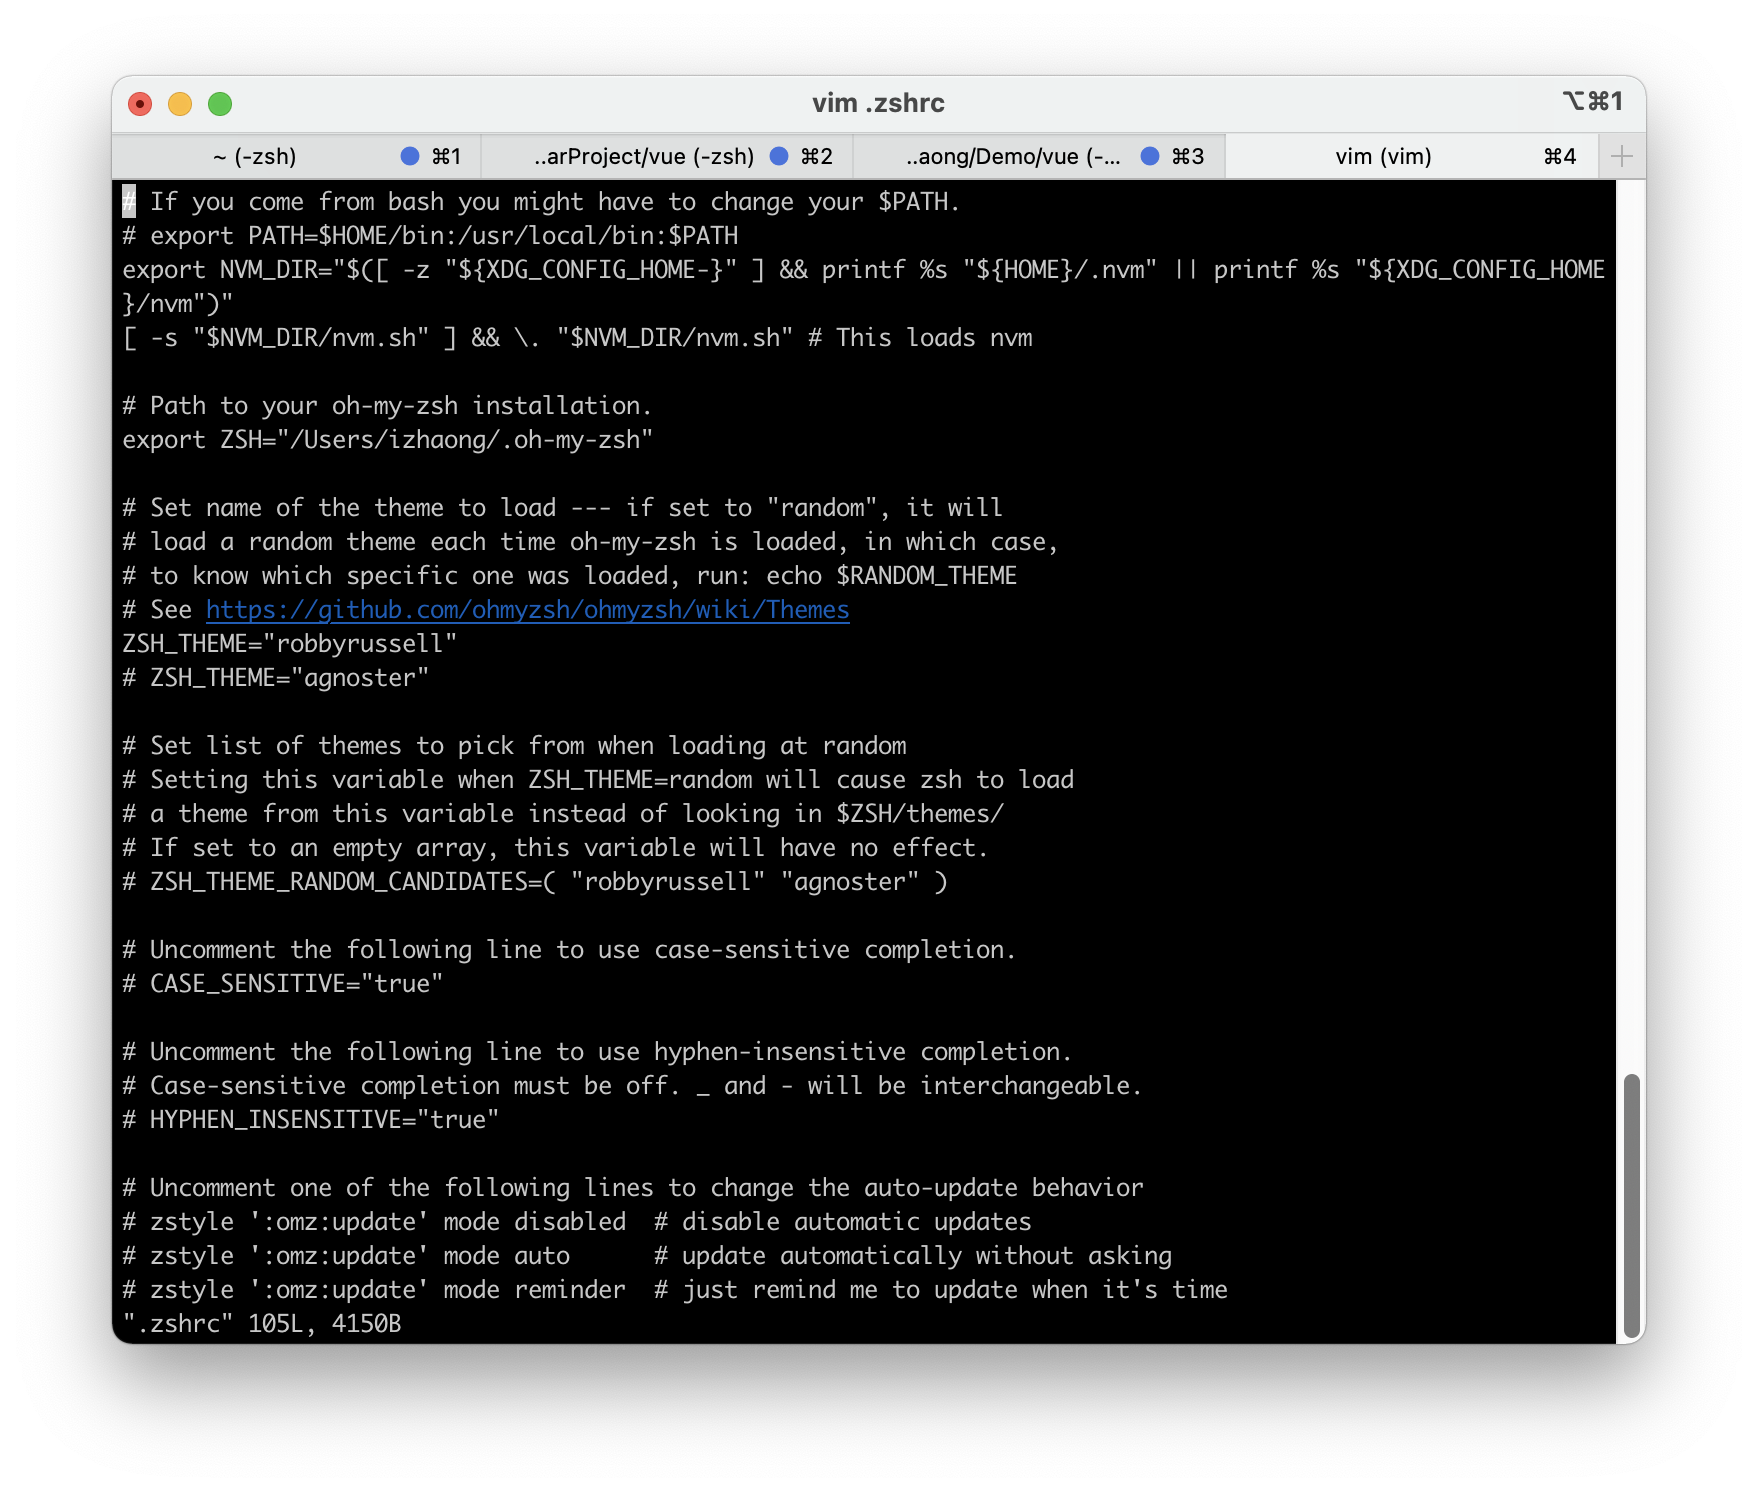Click the '# Path to your oh-my-zsh installation.' comment
Viewport: 1758px width, 1492px height.
click(387, 406)
